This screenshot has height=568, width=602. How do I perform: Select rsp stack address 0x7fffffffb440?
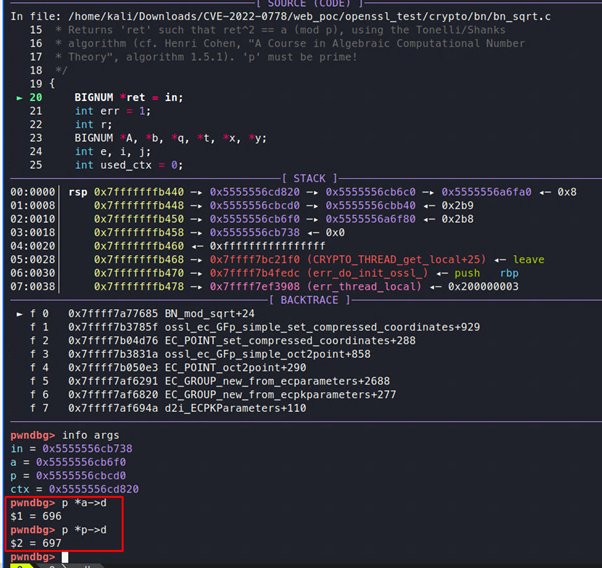pos(139,192)
